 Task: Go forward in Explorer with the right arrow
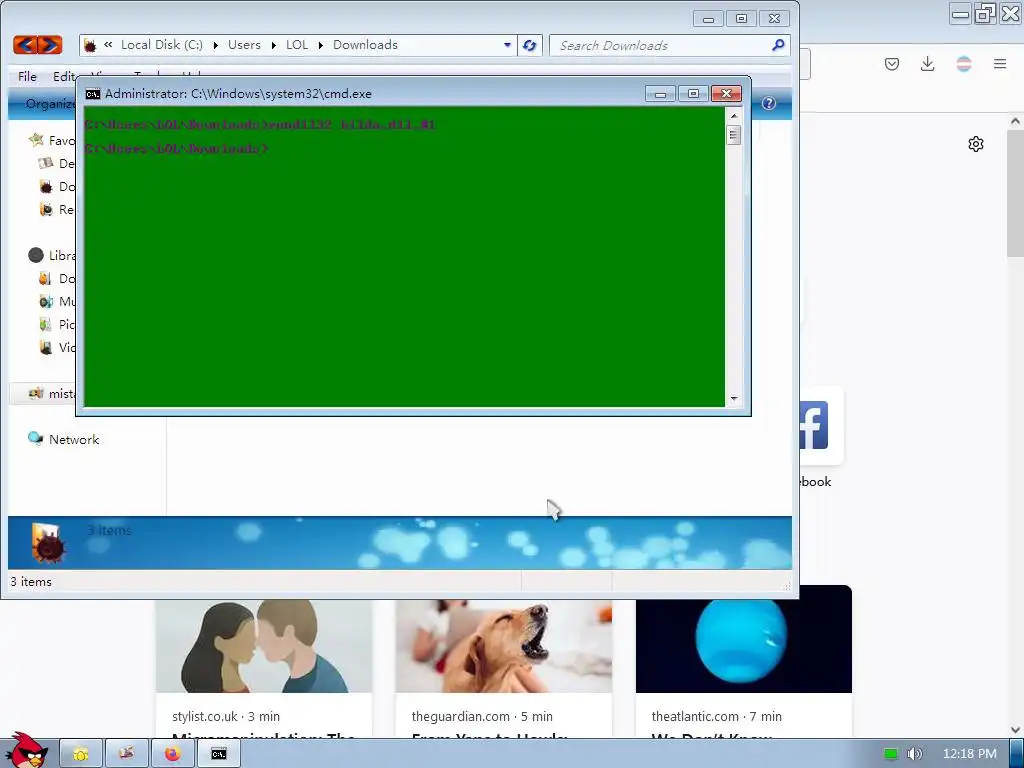[50, 45]
